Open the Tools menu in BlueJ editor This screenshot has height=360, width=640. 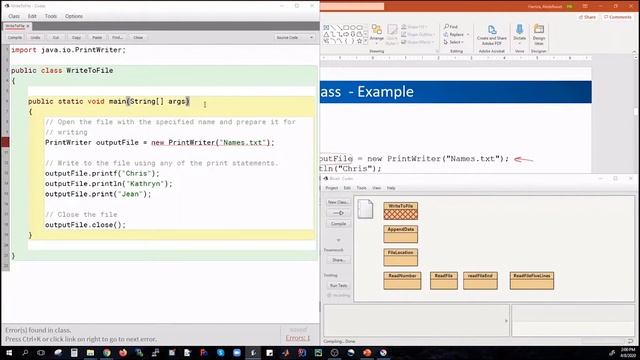(51, 16)
